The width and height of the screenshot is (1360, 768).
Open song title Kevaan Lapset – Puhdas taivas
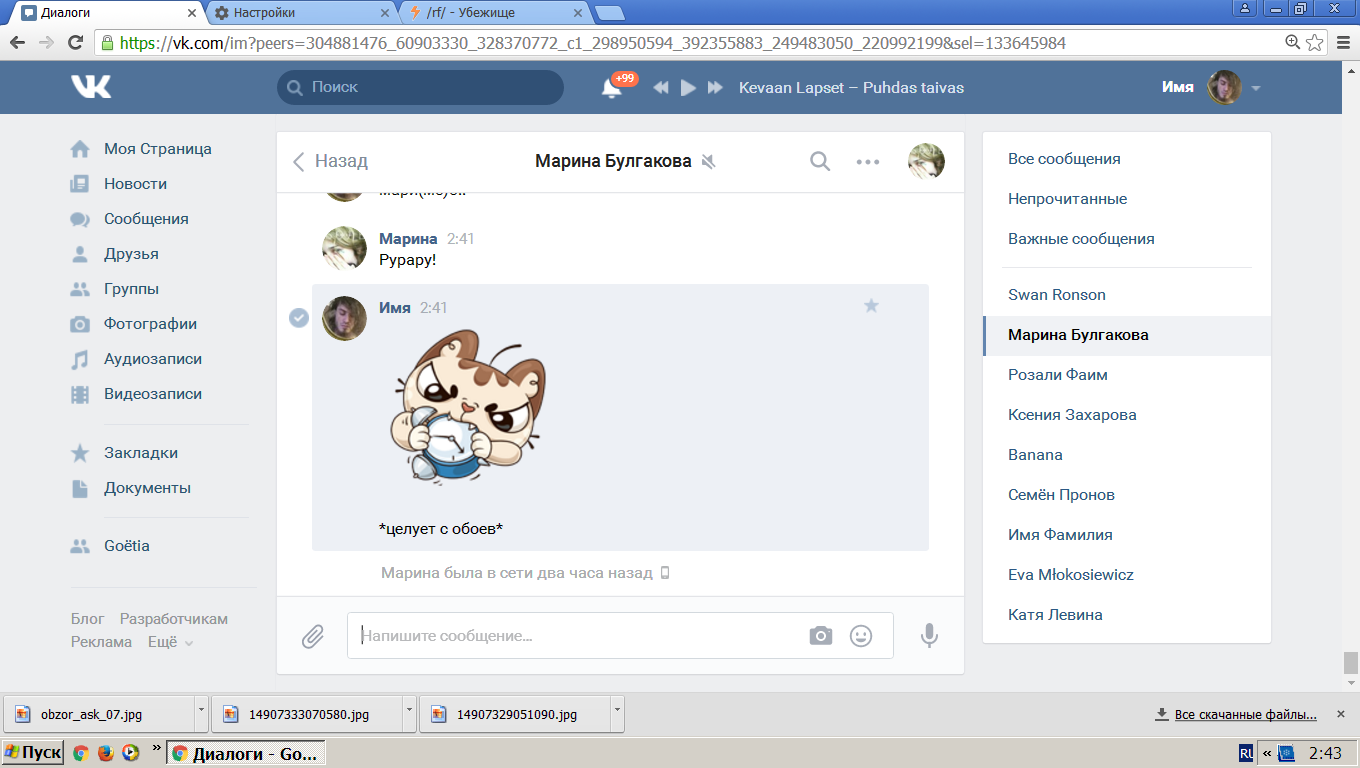[851, 88]
